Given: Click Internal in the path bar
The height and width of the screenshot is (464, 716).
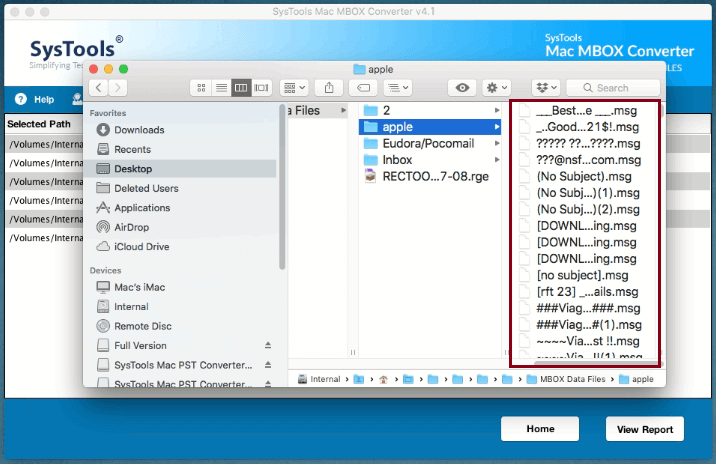Looking at the screenshot, I should [x=319, y=379].
